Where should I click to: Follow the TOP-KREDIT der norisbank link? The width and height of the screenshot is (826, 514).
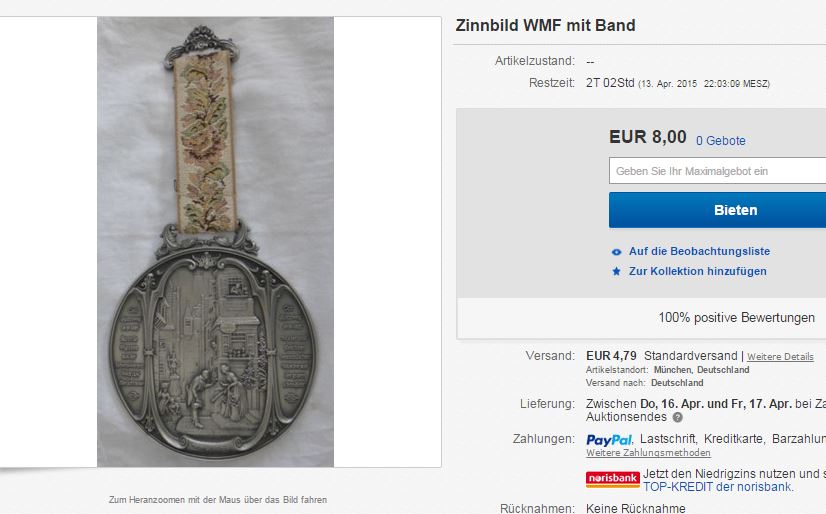point(718,487)
